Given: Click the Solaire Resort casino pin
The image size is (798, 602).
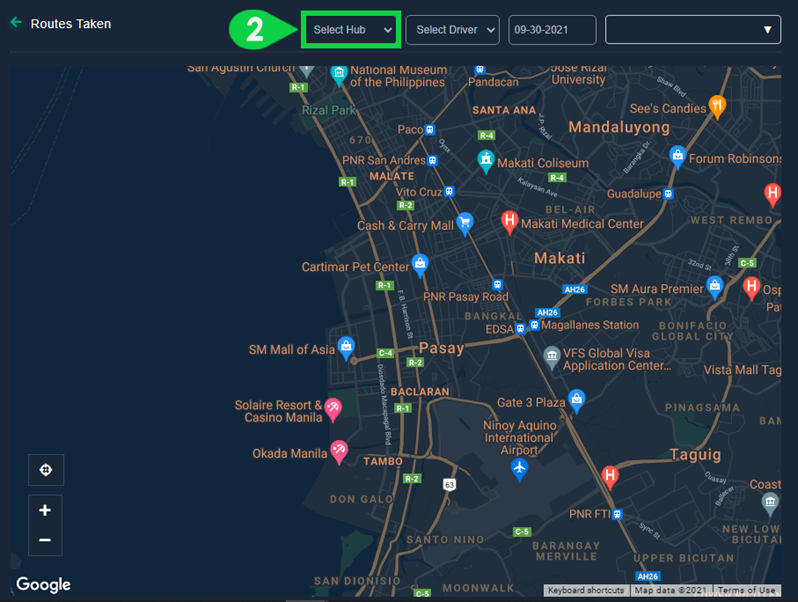Looking at the screenshot, I should (333, 409).
